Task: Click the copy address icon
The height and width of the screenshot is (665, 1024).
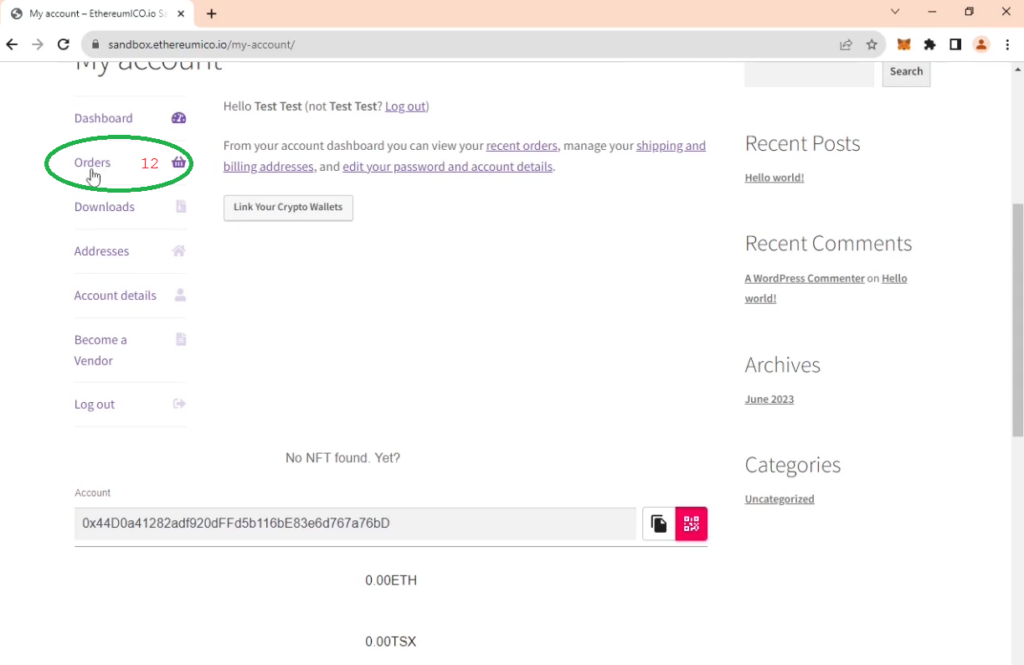Action: tap(658, 523)
